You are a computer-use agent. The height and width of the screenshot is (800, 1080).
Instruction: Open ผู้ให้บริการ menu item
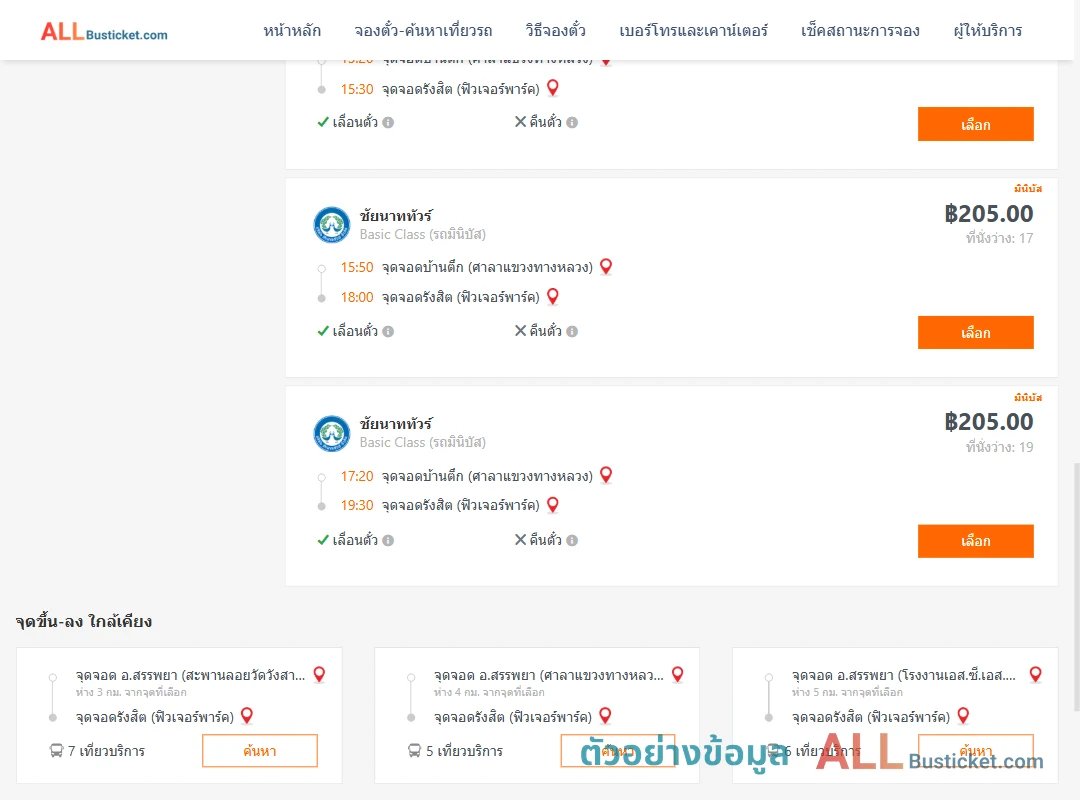(x=987, y=30)
